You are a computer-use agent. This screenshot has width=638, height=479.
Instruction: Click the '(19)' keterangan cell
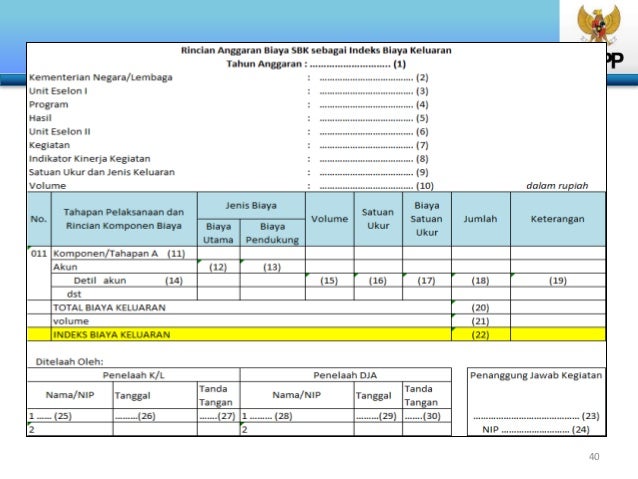[557, 280]
